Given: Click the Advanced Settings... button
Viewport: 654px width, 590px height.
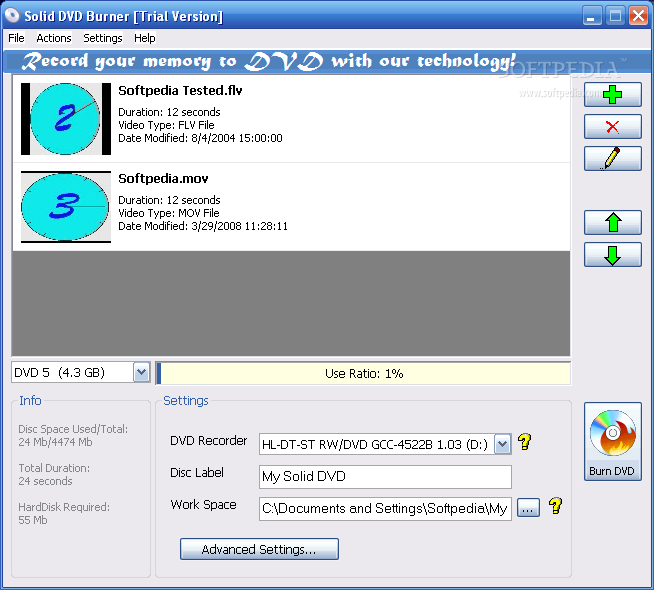Looking at the screenshot, I should pos(259,549).
